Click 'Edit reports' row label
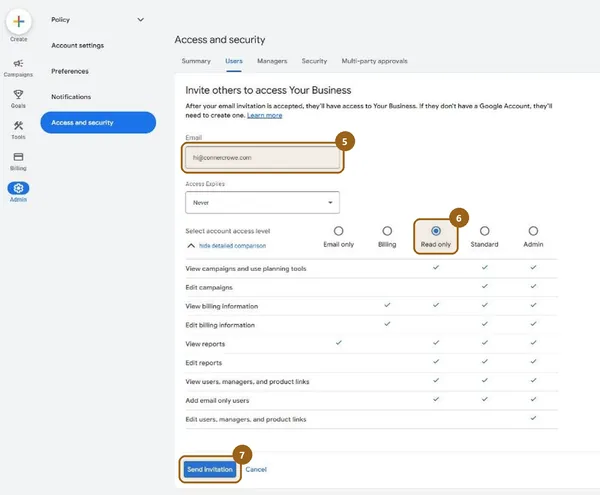The image size is (600, 495). point(204,363)
